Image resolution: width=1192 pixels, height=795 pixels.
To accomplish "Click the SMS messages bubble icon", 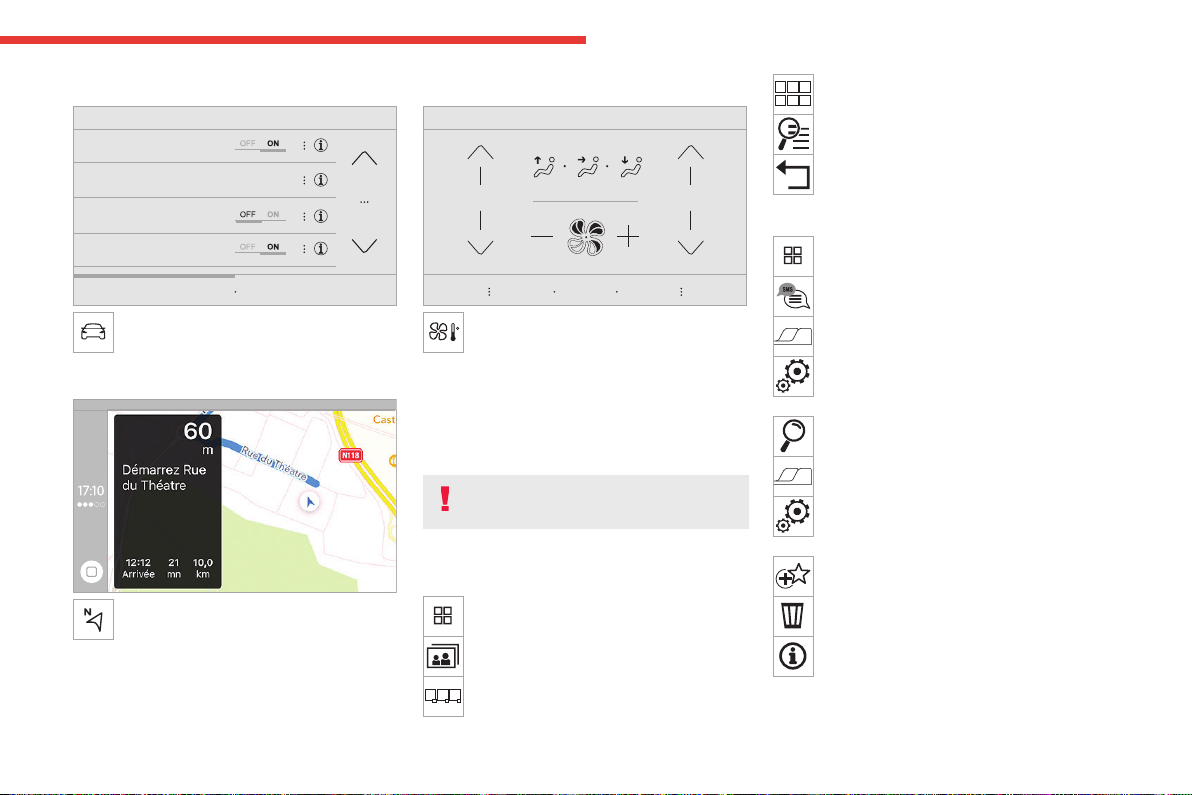I will click(793, 296).
